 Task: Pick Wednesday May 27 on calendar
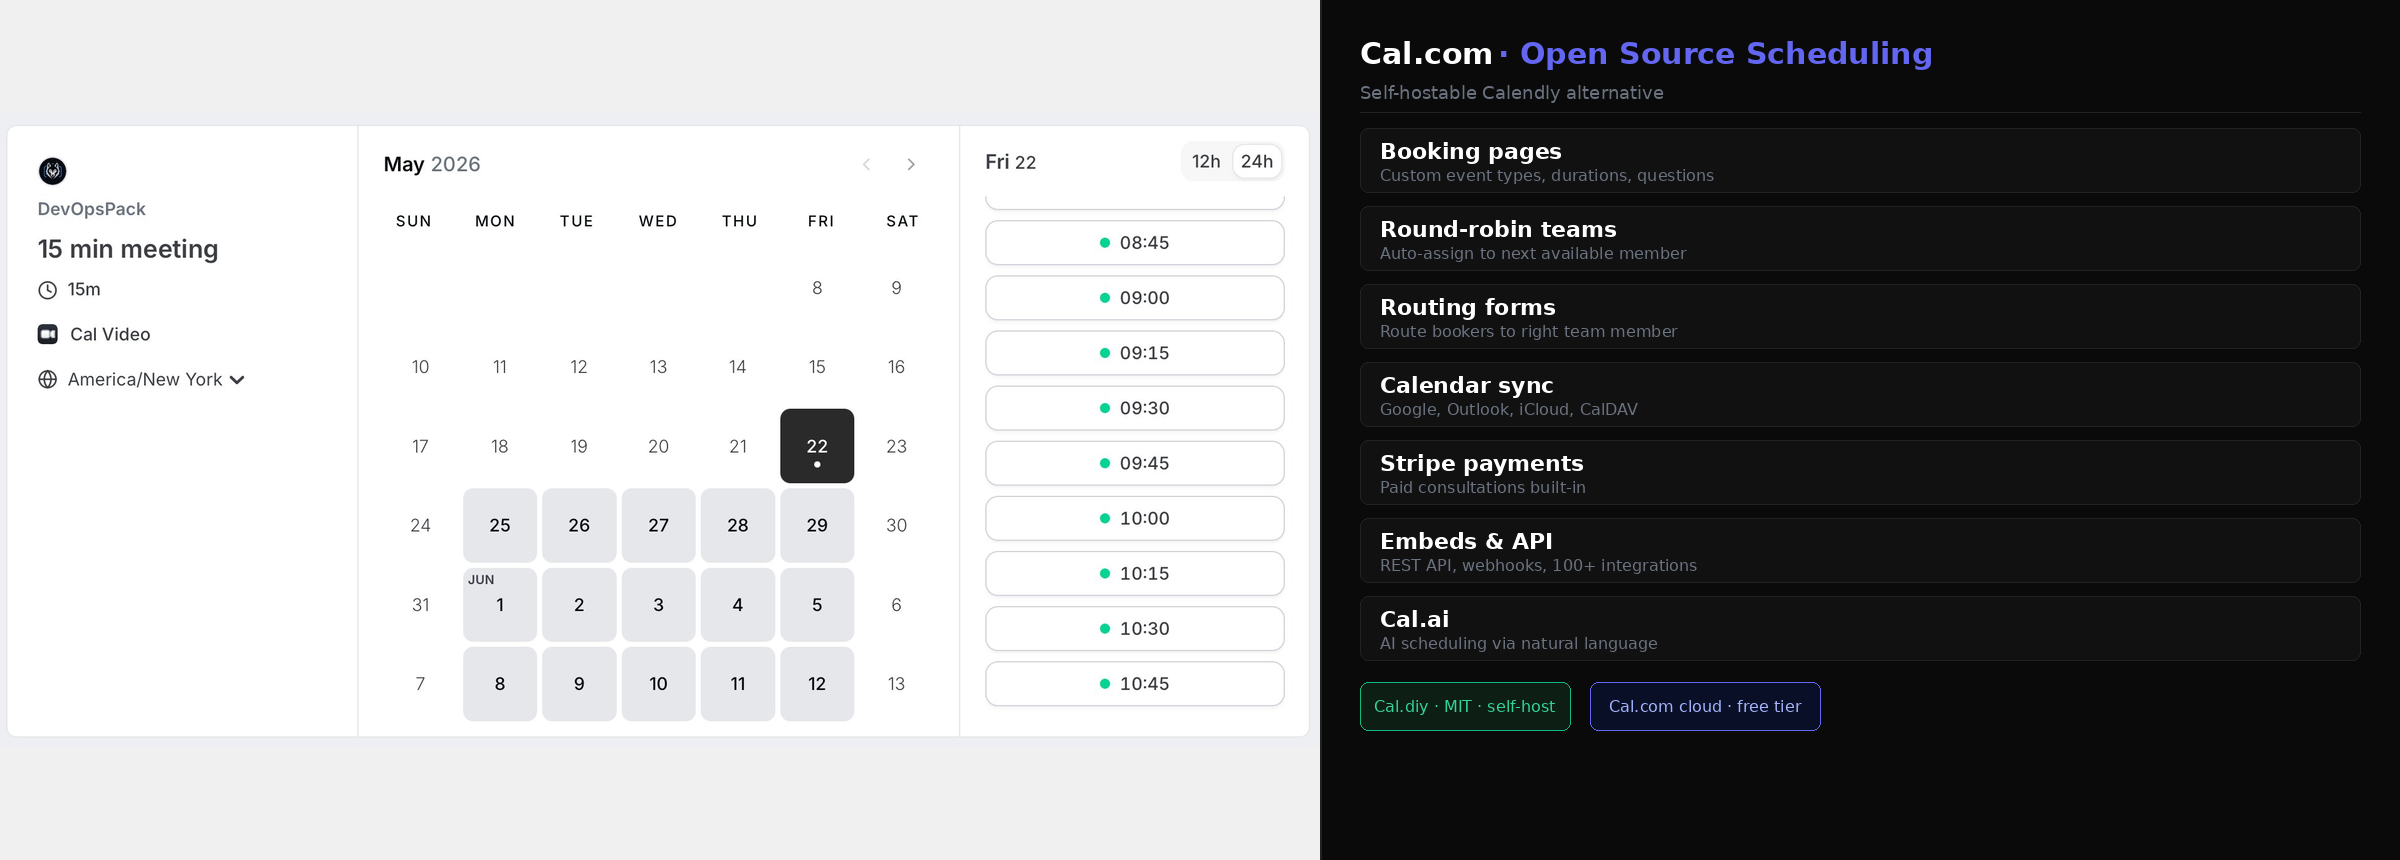click(x=658, y=525)
